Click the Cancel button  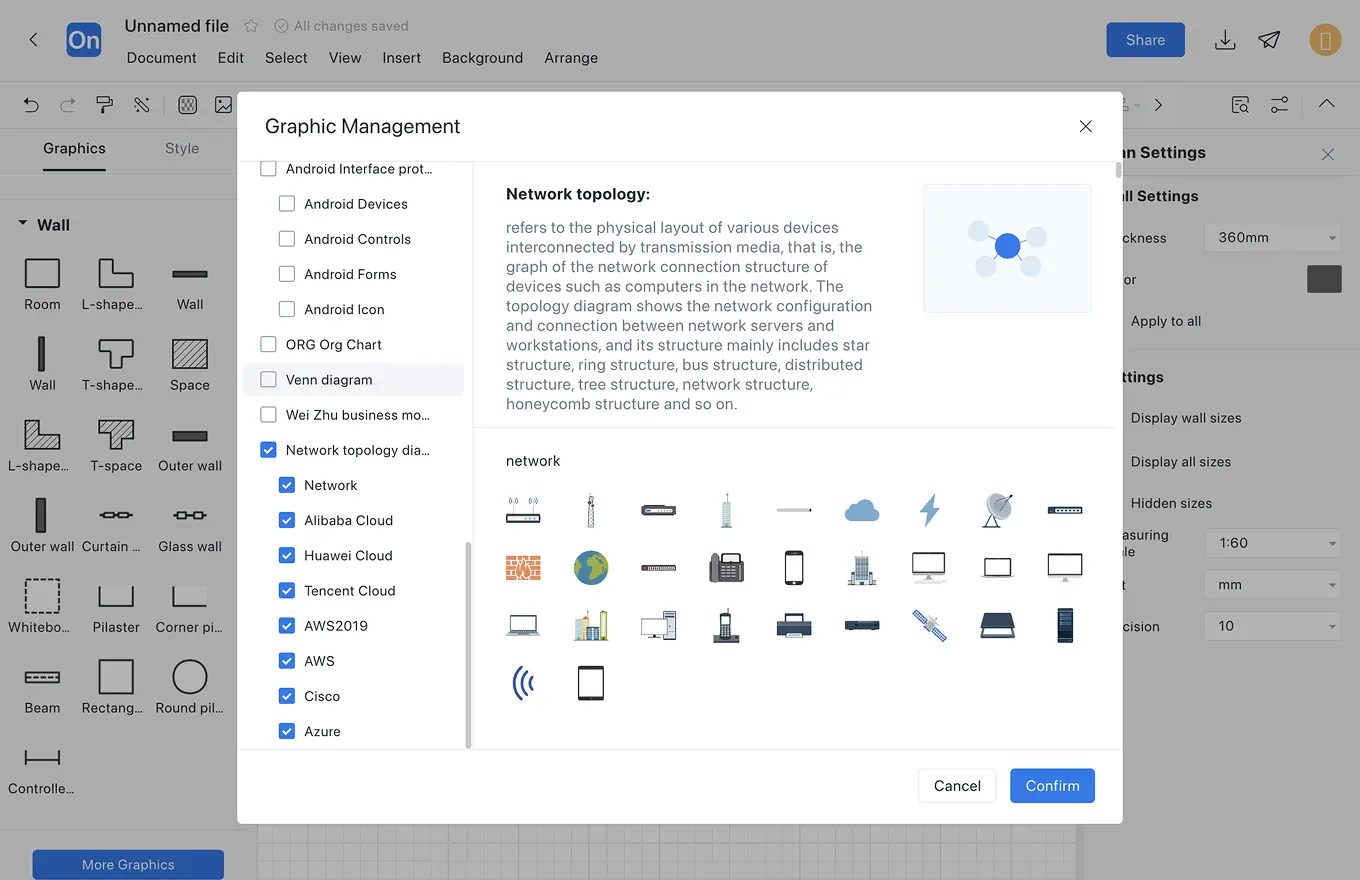click(957, 786)
